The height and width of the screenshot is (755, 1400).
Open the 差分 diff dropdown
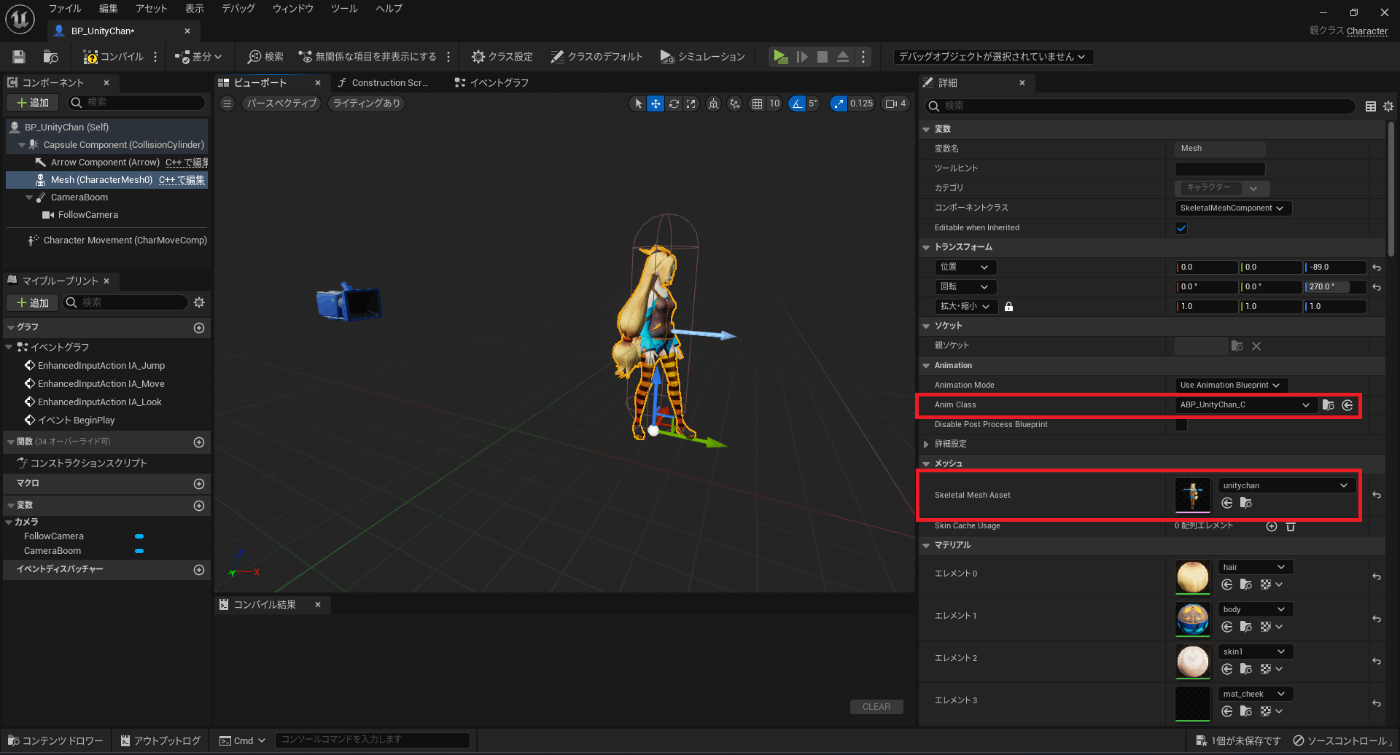[199, 57]
